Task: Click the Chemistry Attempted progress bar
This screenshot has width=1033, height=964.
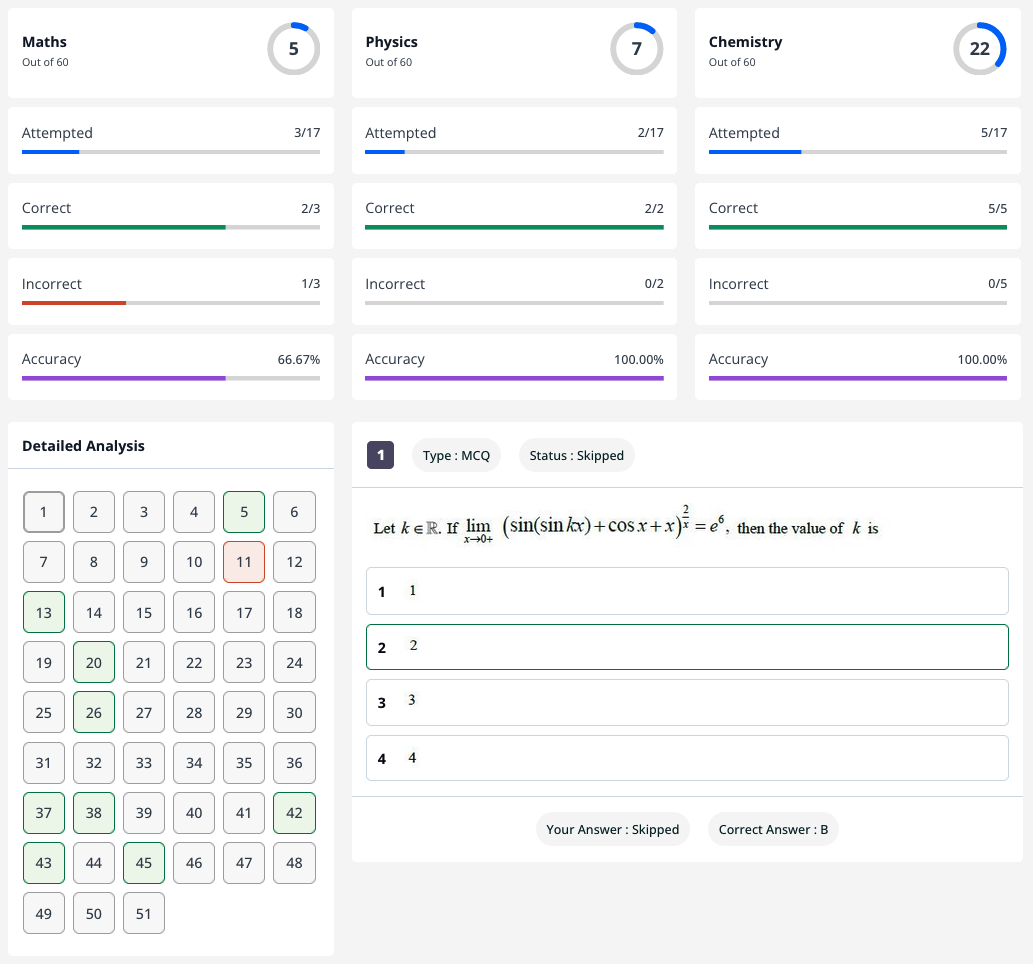Action: click(857, 152)
